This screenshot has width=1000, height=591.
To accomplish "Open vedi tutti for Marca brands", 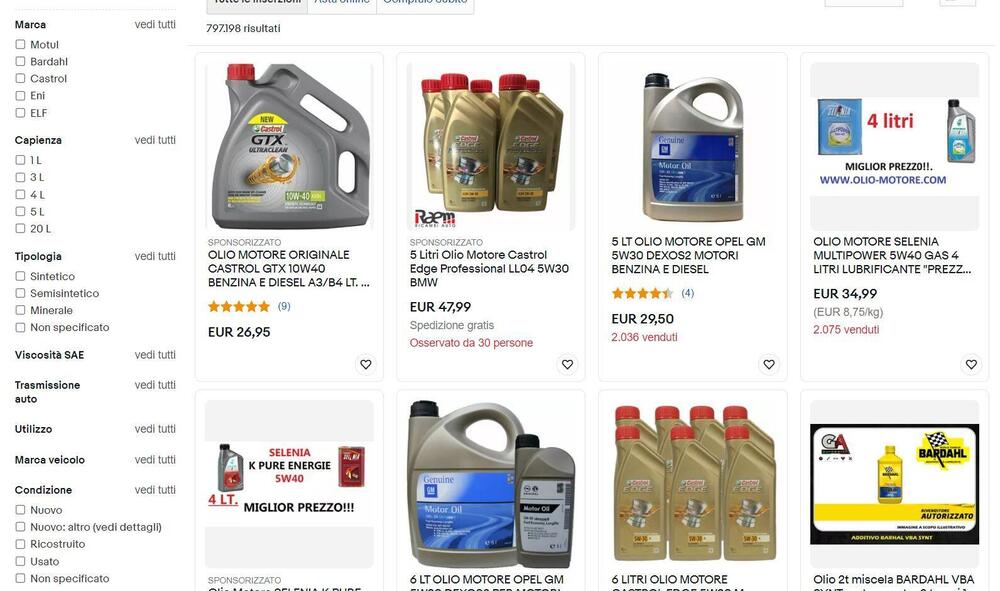I will point(155,24).
